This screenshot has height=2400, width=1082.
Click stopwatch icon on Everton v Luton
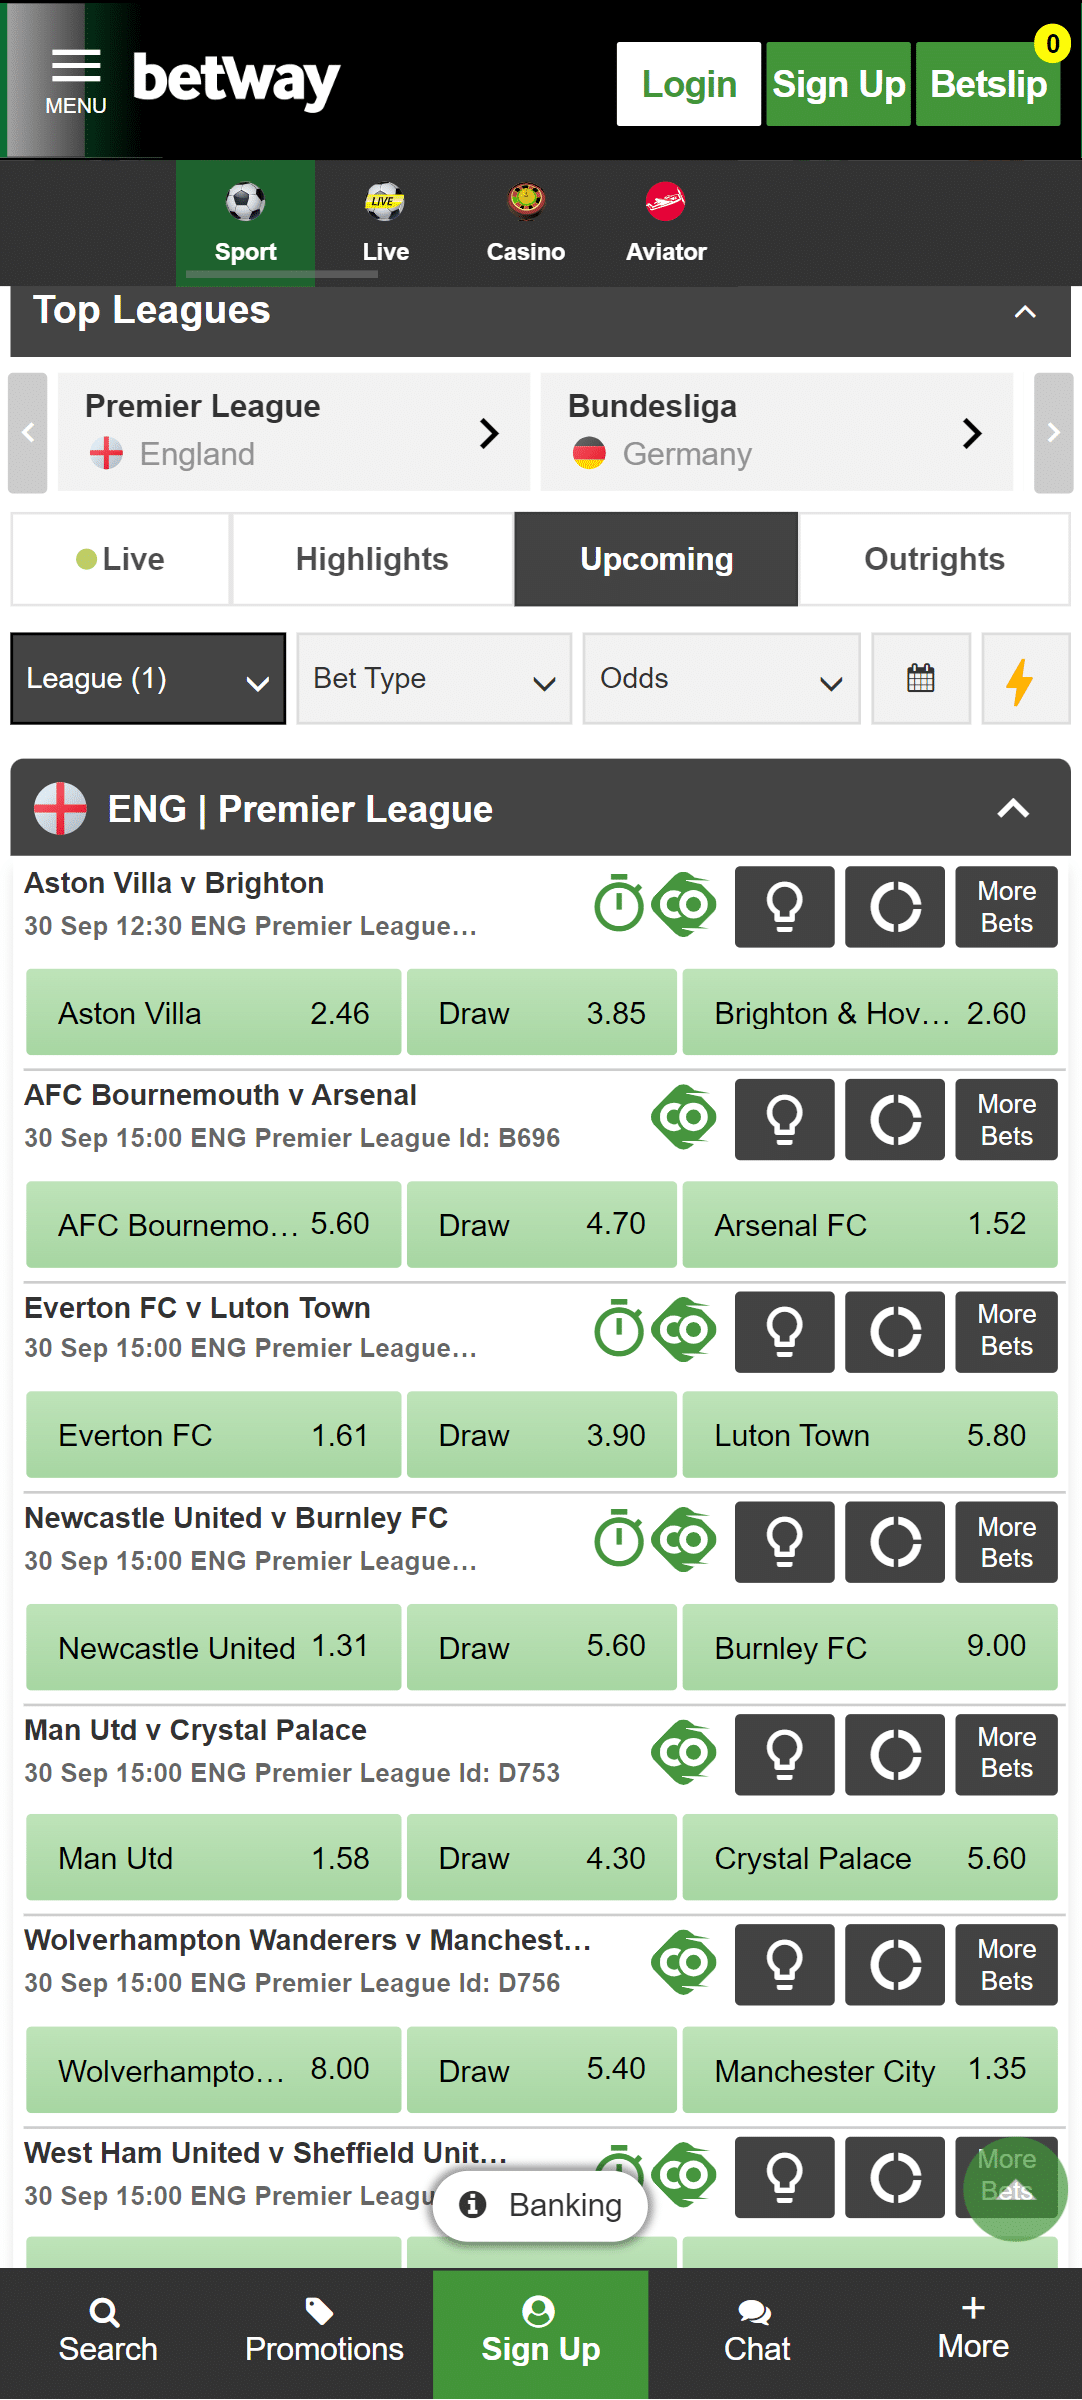[619, 1330]
